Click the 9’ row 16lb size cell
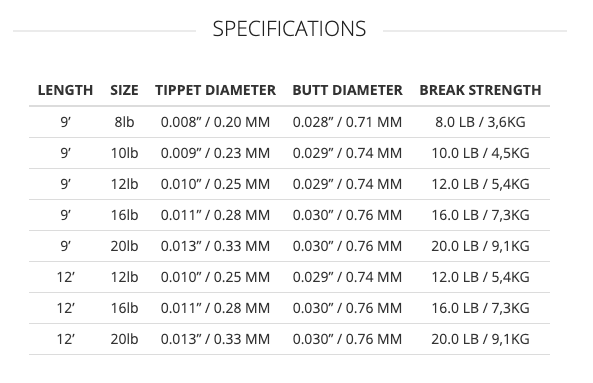This screenshot has width=593, height=383. coord(124,215)
